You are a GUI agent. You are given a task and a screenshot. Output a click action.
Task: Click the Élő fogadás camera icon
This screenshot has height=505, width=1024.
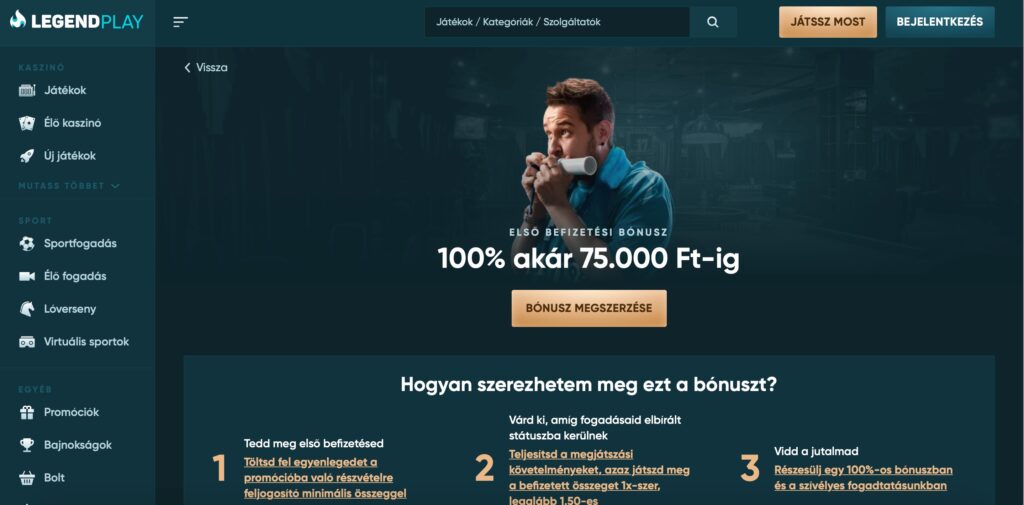(x=27, y=276)
